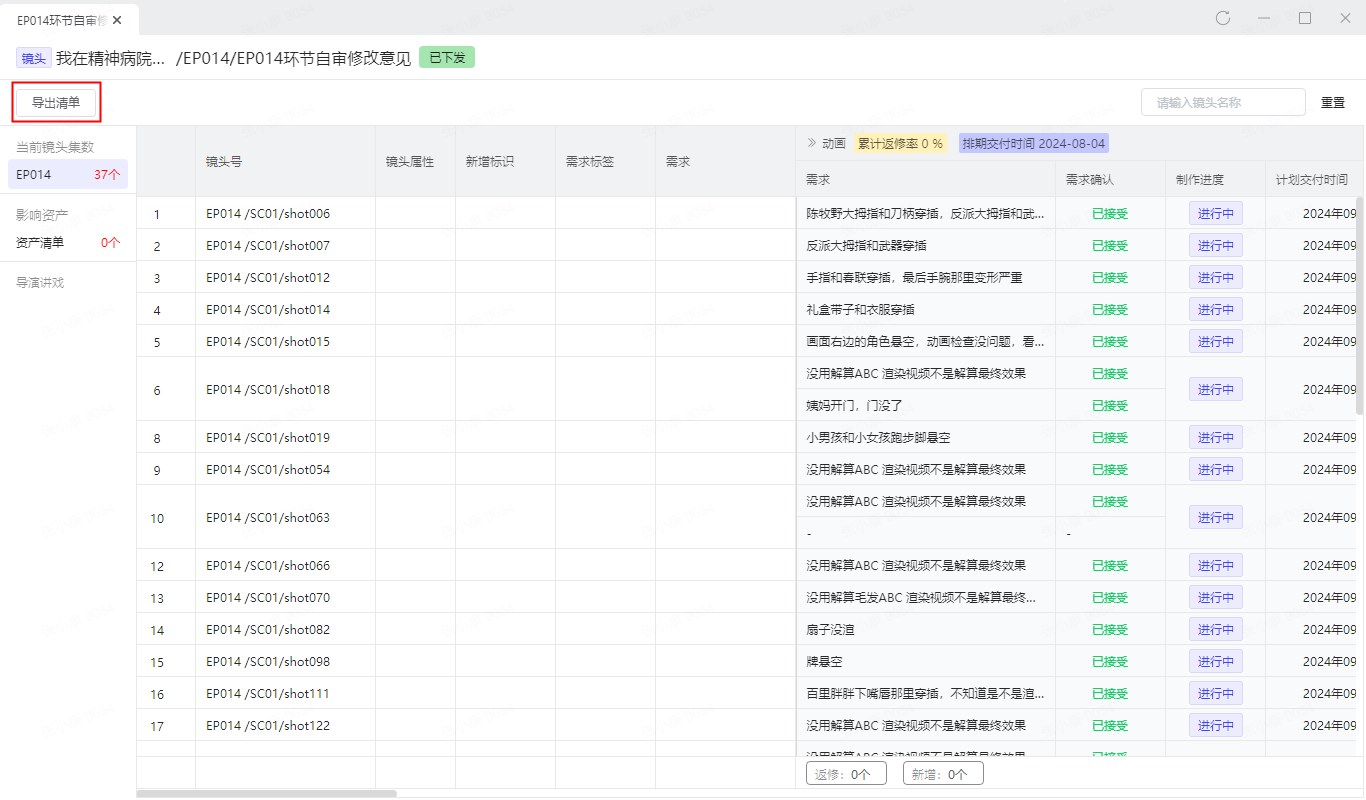Expand the 动画 column group chevron
This screenshot has width=1366, height=800.
coord(811,143)
